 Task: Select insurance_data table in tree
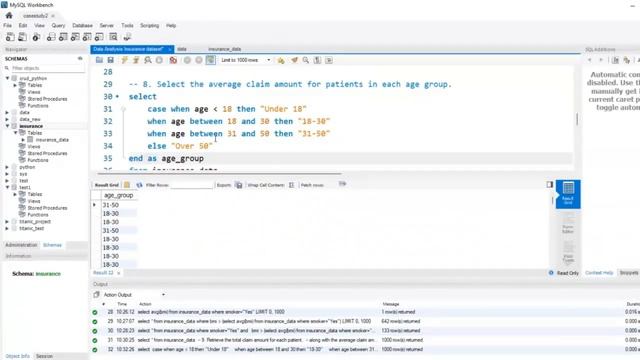point(52,140)
